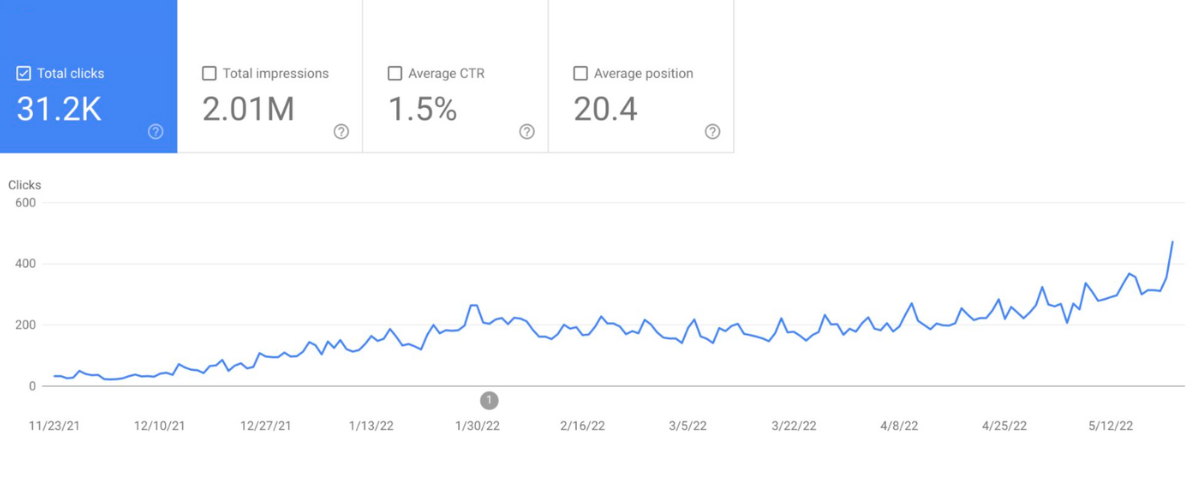Click the 3/5/22 axis date
Image resolution: width=1200 pixels, height=500 pixels.
click(x=689, y=426)
